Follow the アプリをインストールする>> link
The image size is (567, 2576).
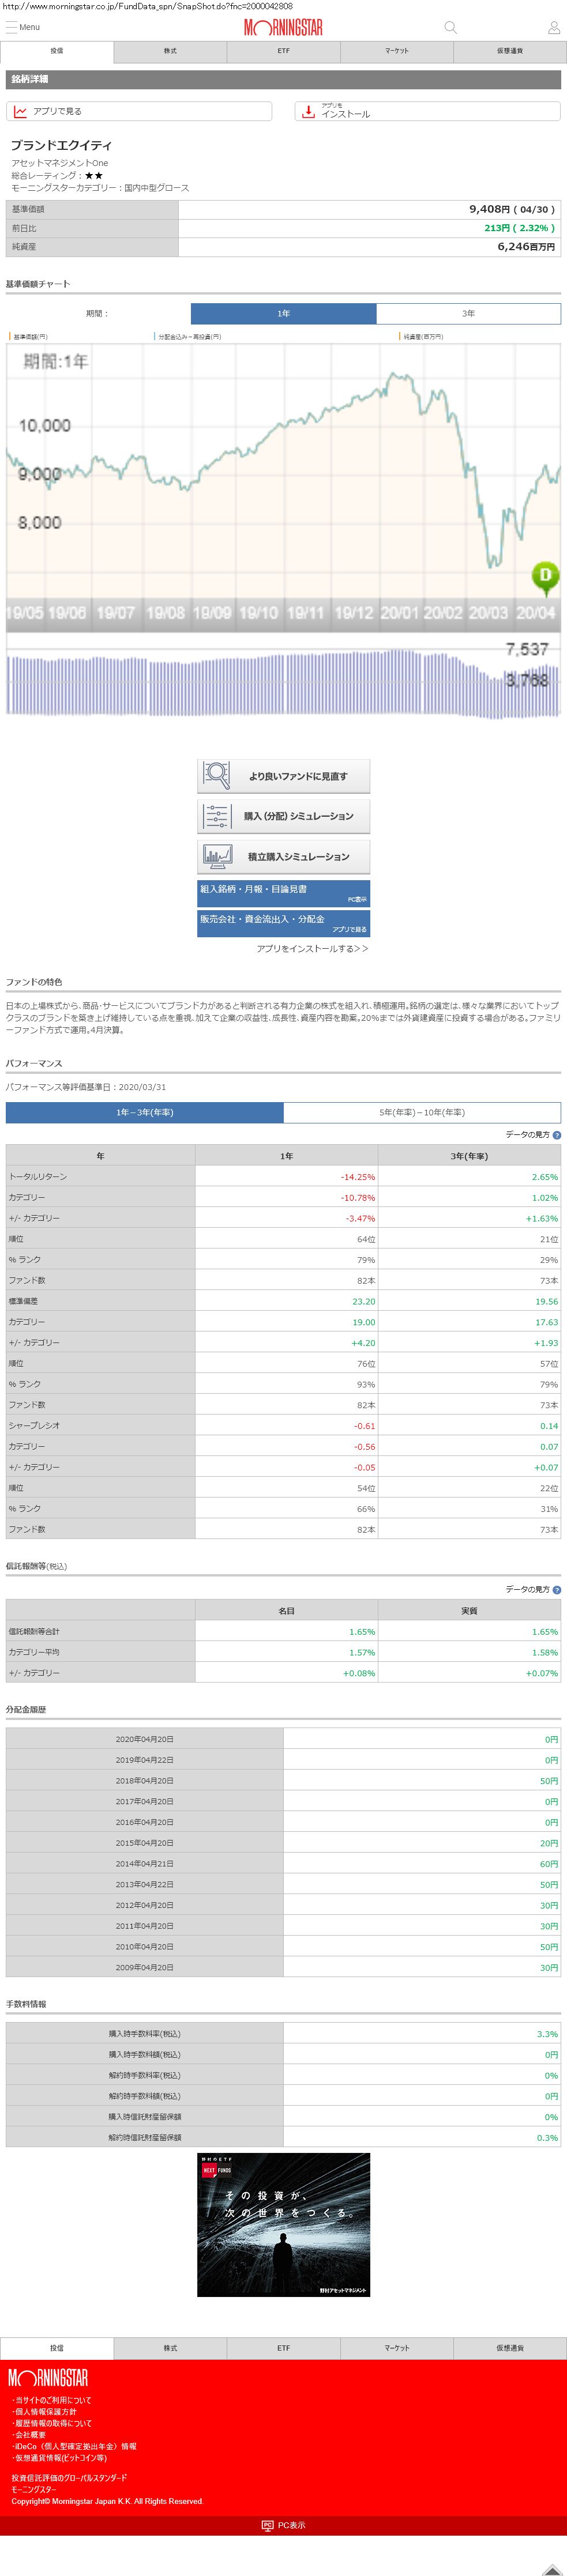pyautogui.click(x=312, y=948)
